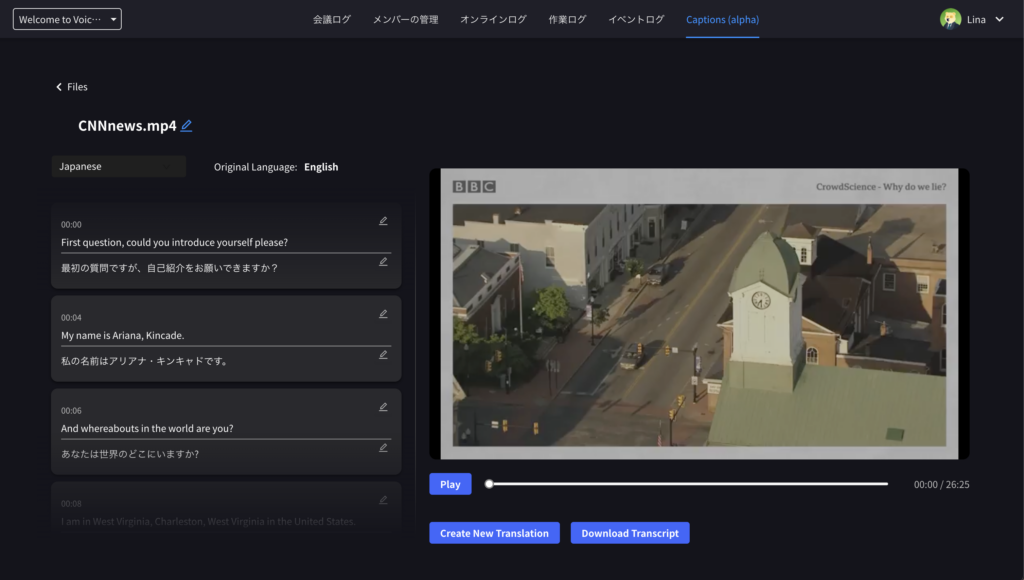Select the イベントログ tab
Image resolution: width=1024 pixels, height=580 pixels.
coord(636,19)
